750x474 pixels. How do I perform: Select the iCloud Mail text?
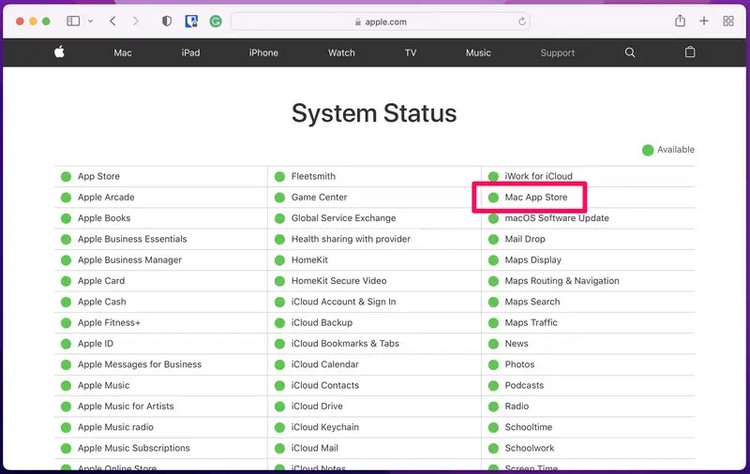tap(315, 448)
